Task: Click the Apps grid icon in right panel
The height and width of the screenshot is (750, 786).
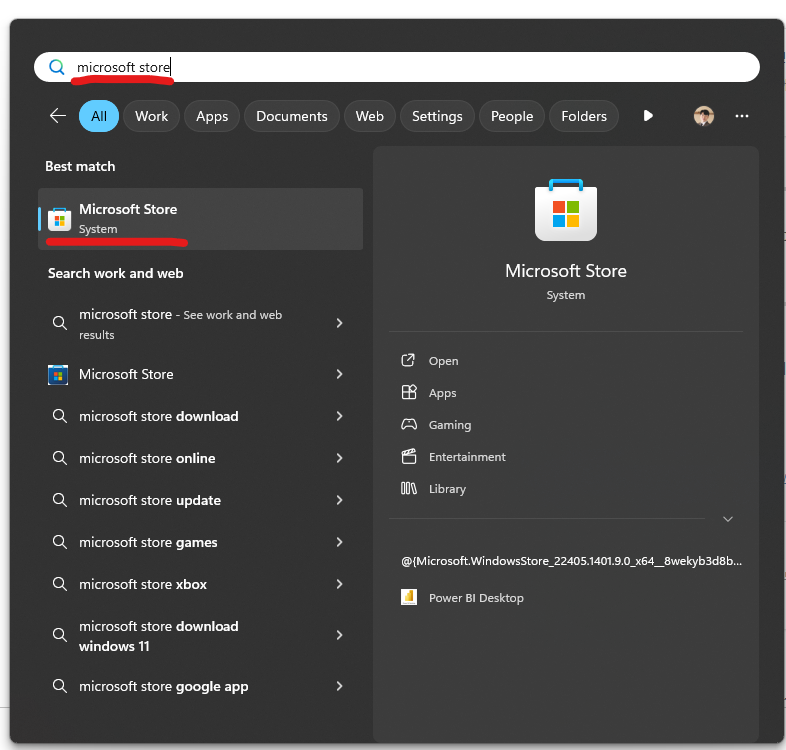Action: coord(409,392)
